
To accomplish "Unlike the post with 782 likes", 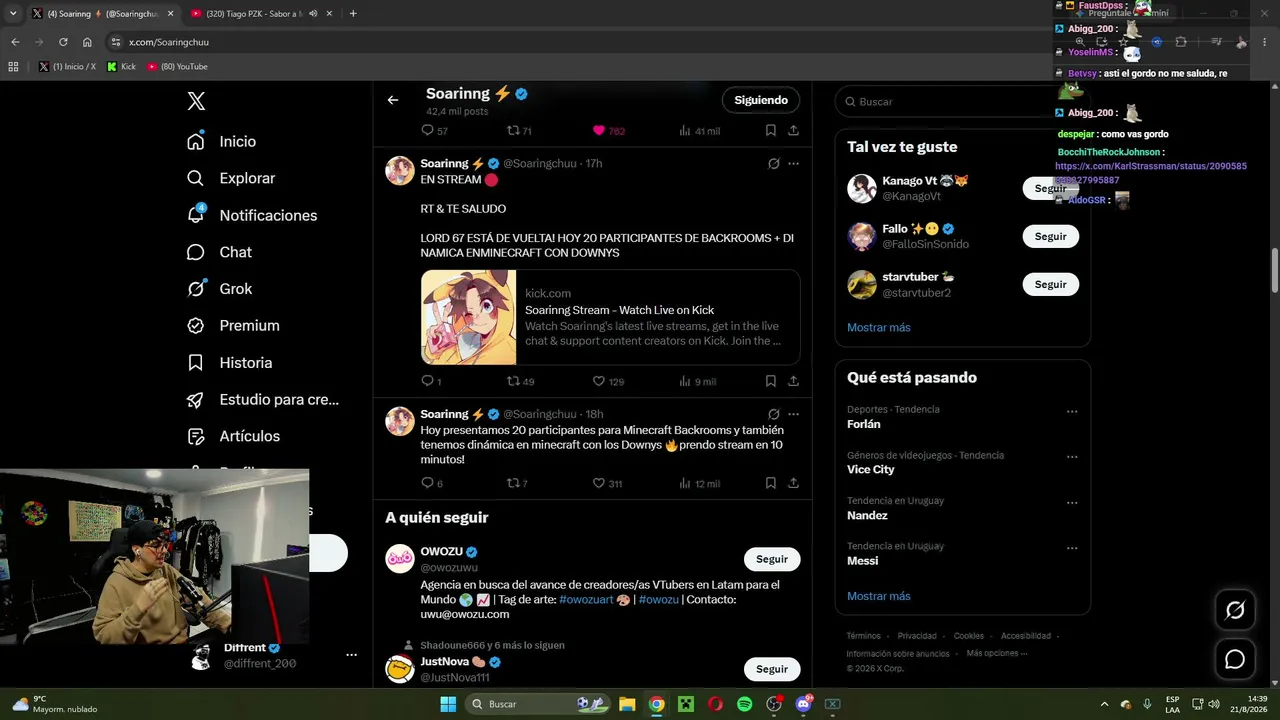I will click(608, 131).
